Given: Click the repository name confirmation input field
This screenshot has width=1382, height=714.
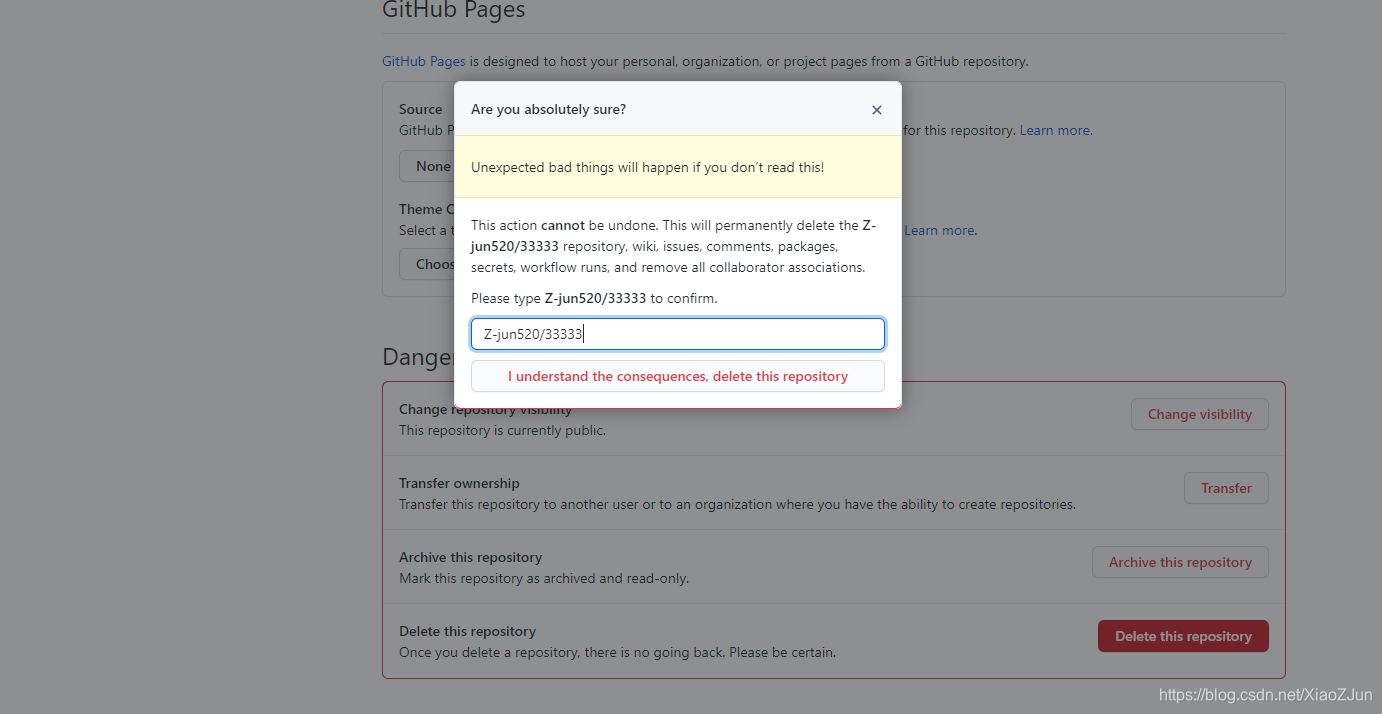Looking at the screenshot, I should click(678, 334).
